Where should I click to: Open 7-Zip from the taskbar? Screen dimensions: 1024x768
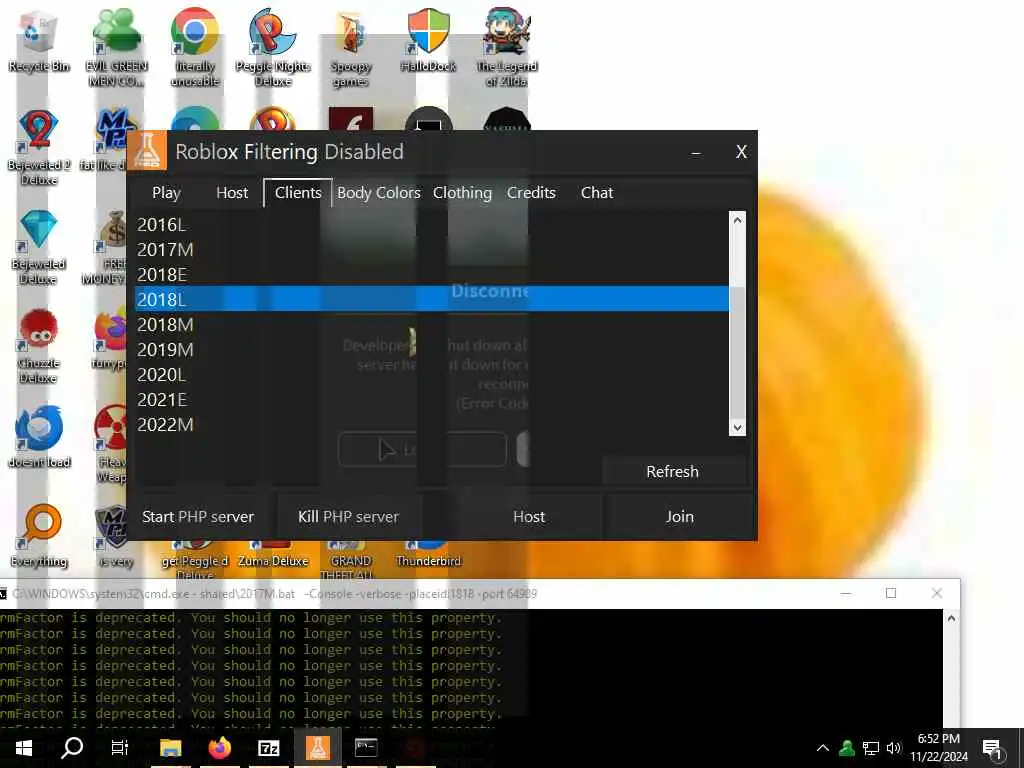coord(268,748)
